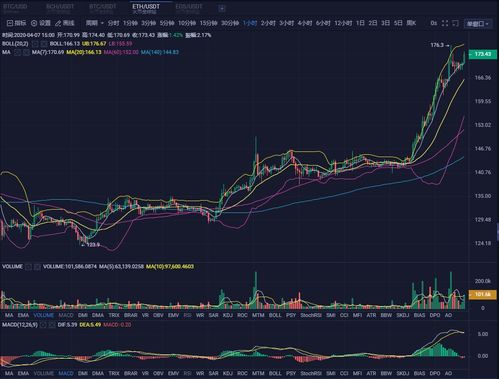Click the pop-out window icon beside fullscreen
This screenshot has width=499, height=379.
click(455, 23)
